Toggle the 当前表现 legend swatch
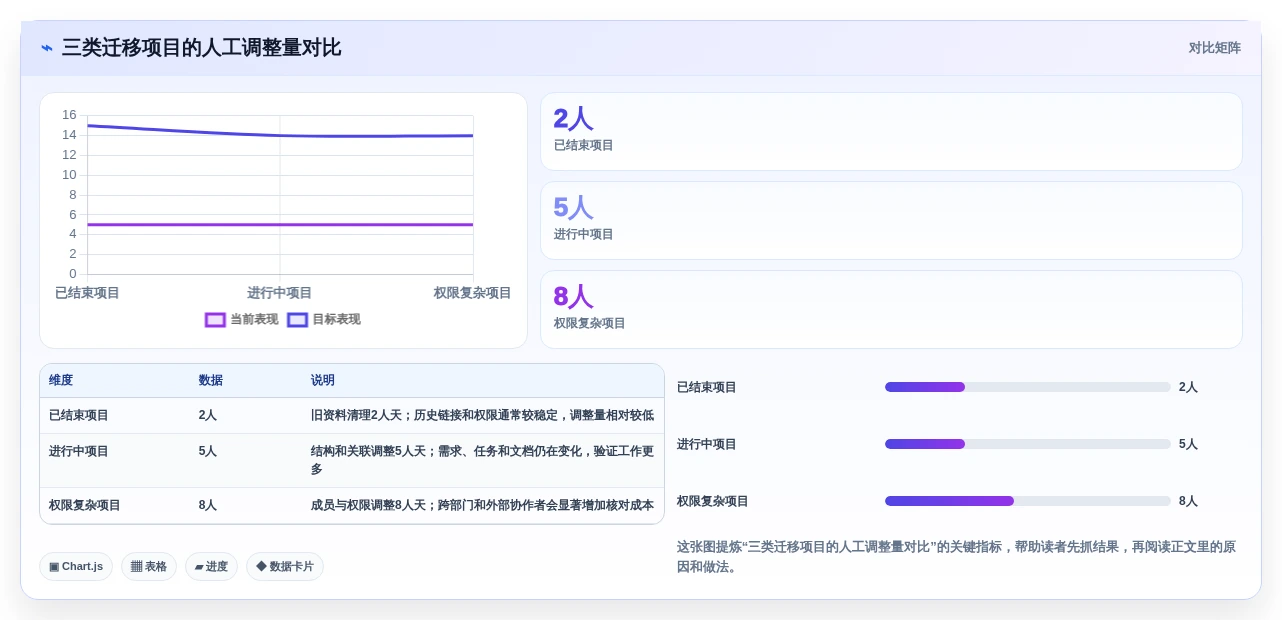Image resolution: width=1282 pixels, height=620 pixels. (x=215, y=320)
